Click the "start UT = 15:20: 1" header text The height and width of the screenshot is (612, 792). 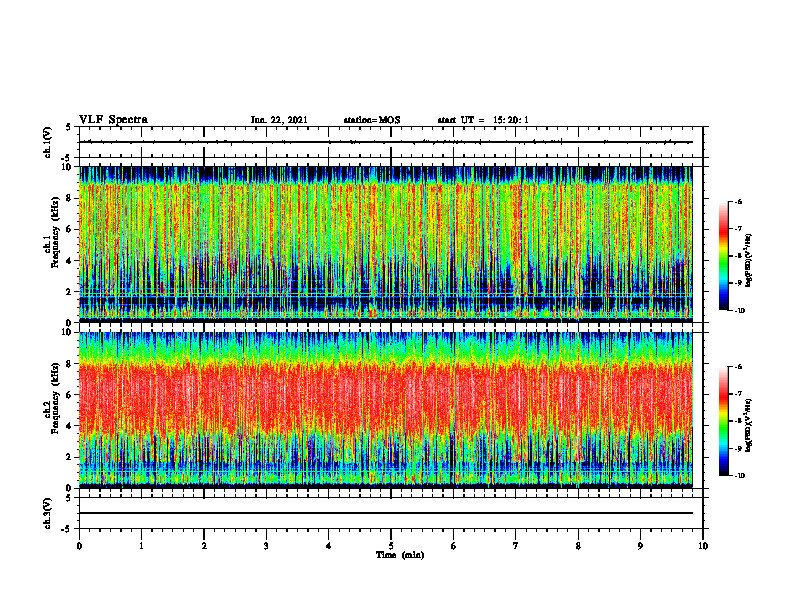point(483,120)
